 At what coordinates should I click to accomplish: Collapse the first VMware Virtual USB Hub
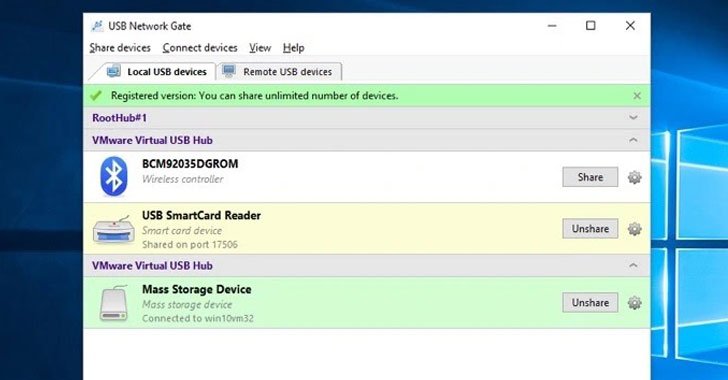click(633, 140)
